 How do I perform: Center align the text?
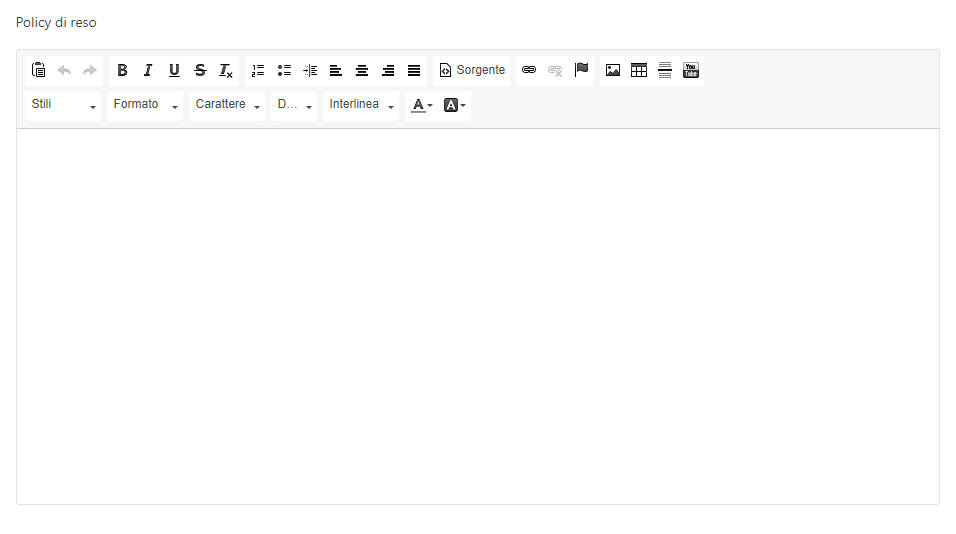pos(362,70)
